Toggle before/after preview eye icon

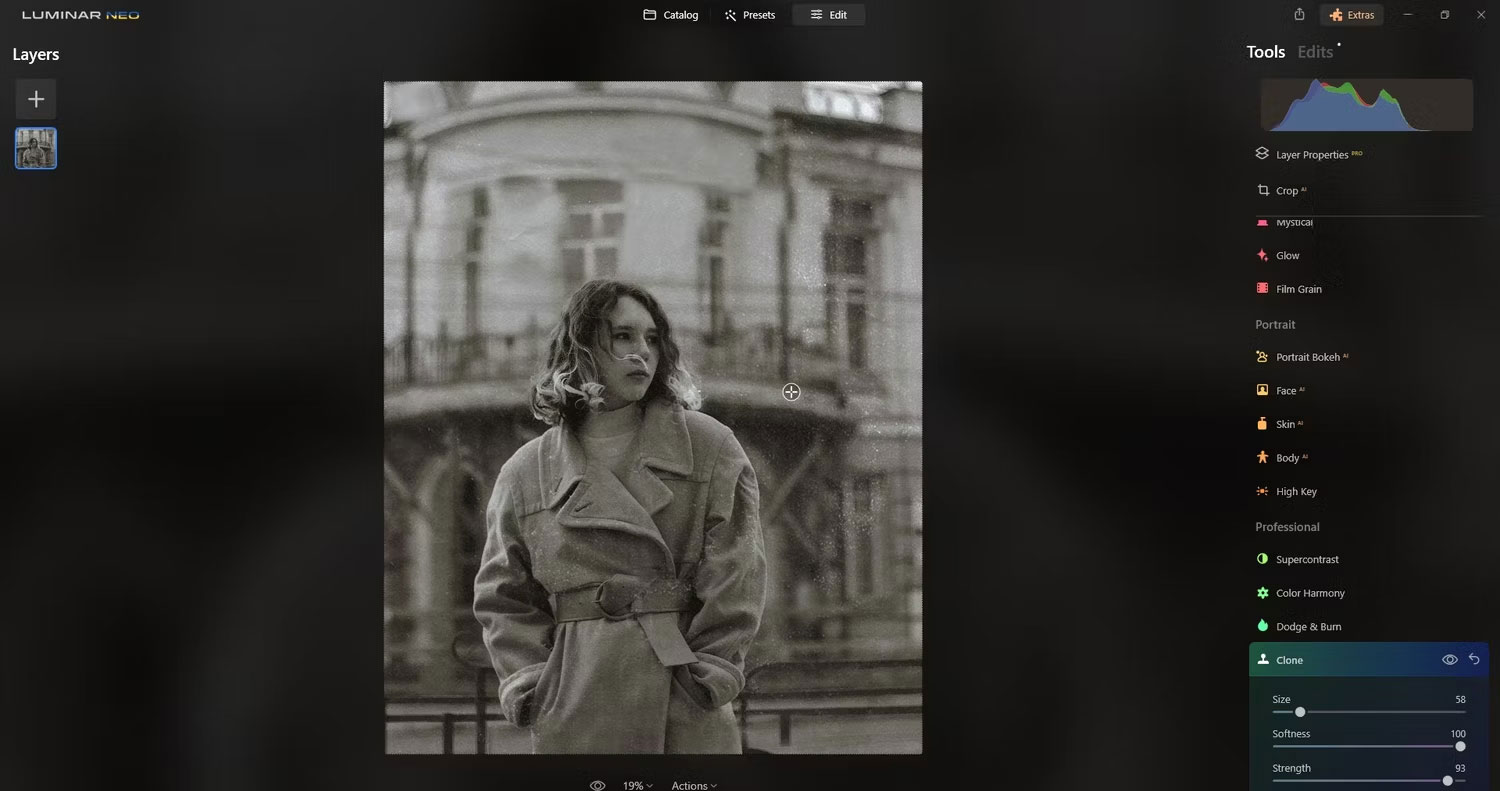click(597, 785)
